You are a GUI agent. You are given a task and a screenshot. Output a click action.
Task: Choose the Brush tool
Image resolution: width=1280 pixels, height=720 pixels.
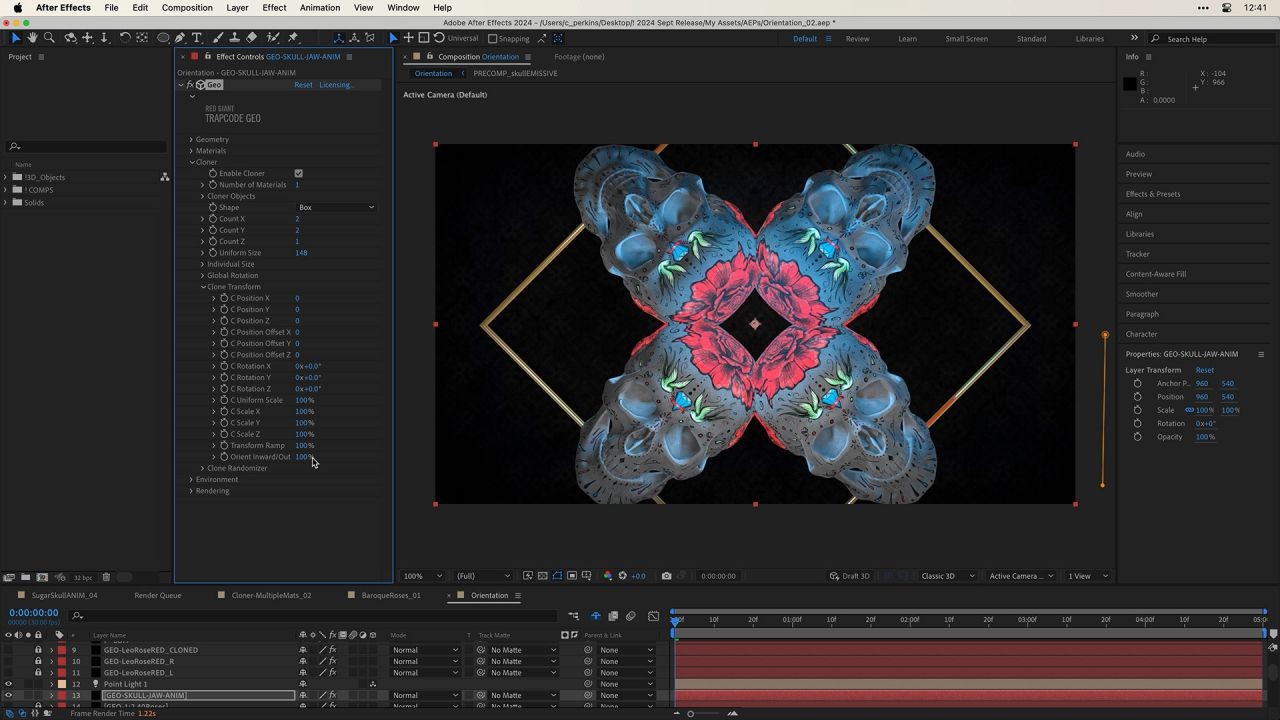point(217,38)
